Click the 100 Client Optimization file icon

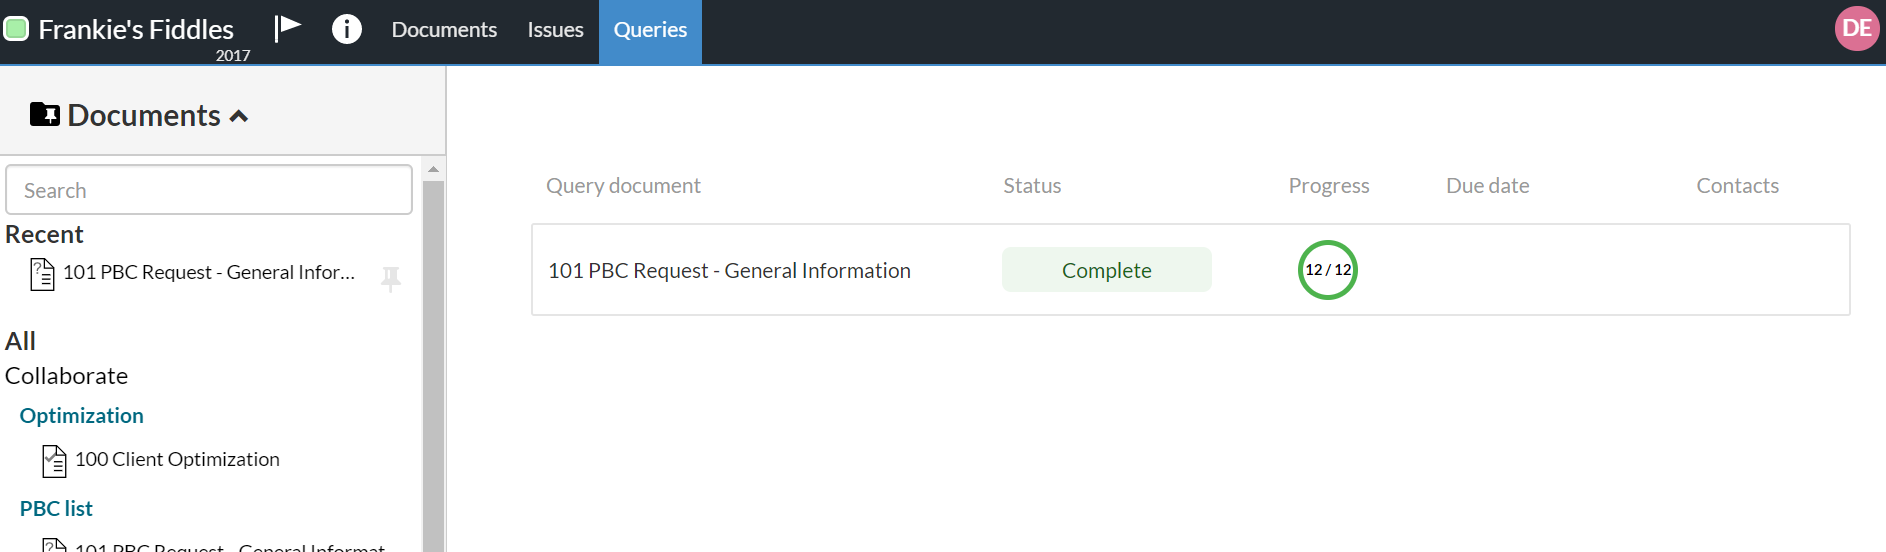54,460
